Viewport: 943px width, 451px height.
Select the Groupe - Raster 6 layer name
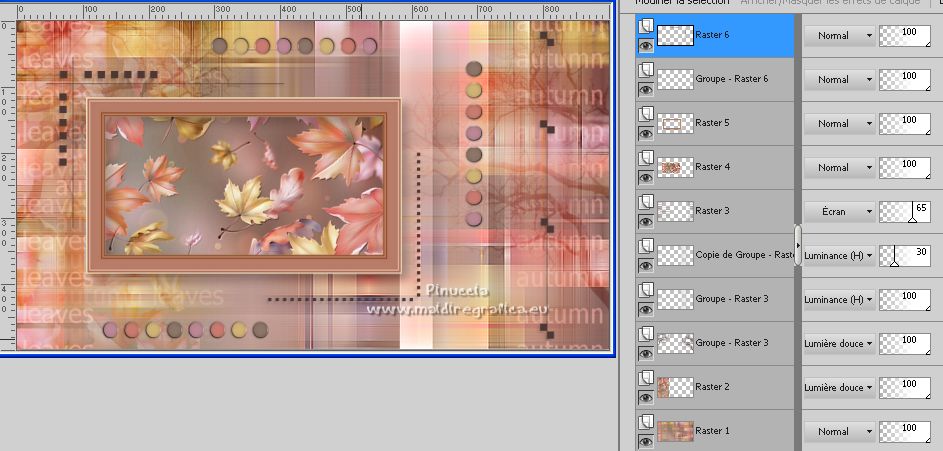pos(731,79)
